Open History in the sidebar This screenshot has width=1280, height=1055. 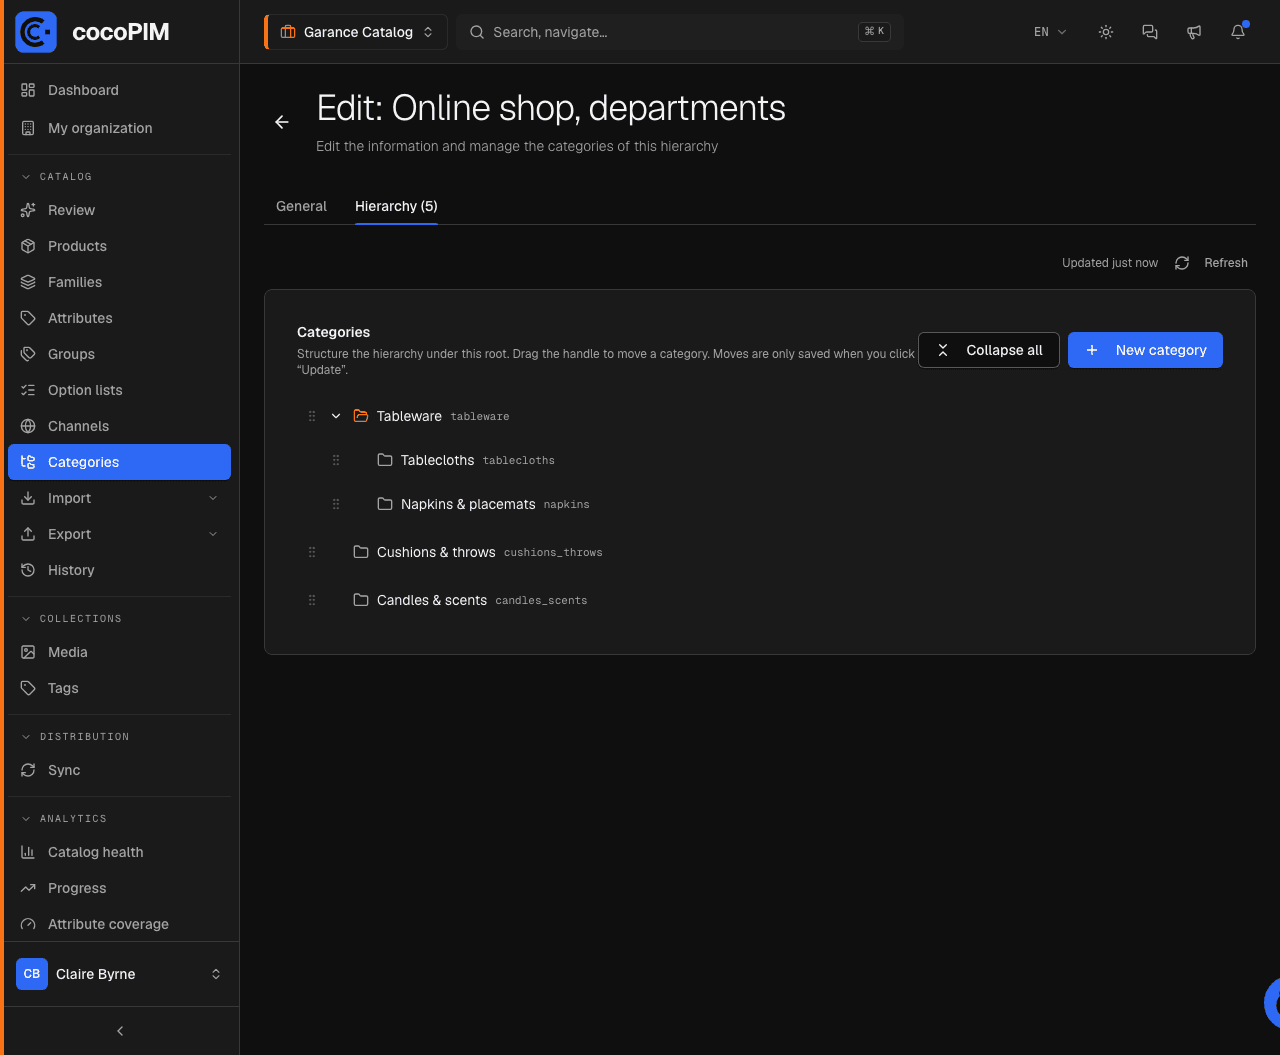pos(120,570)
